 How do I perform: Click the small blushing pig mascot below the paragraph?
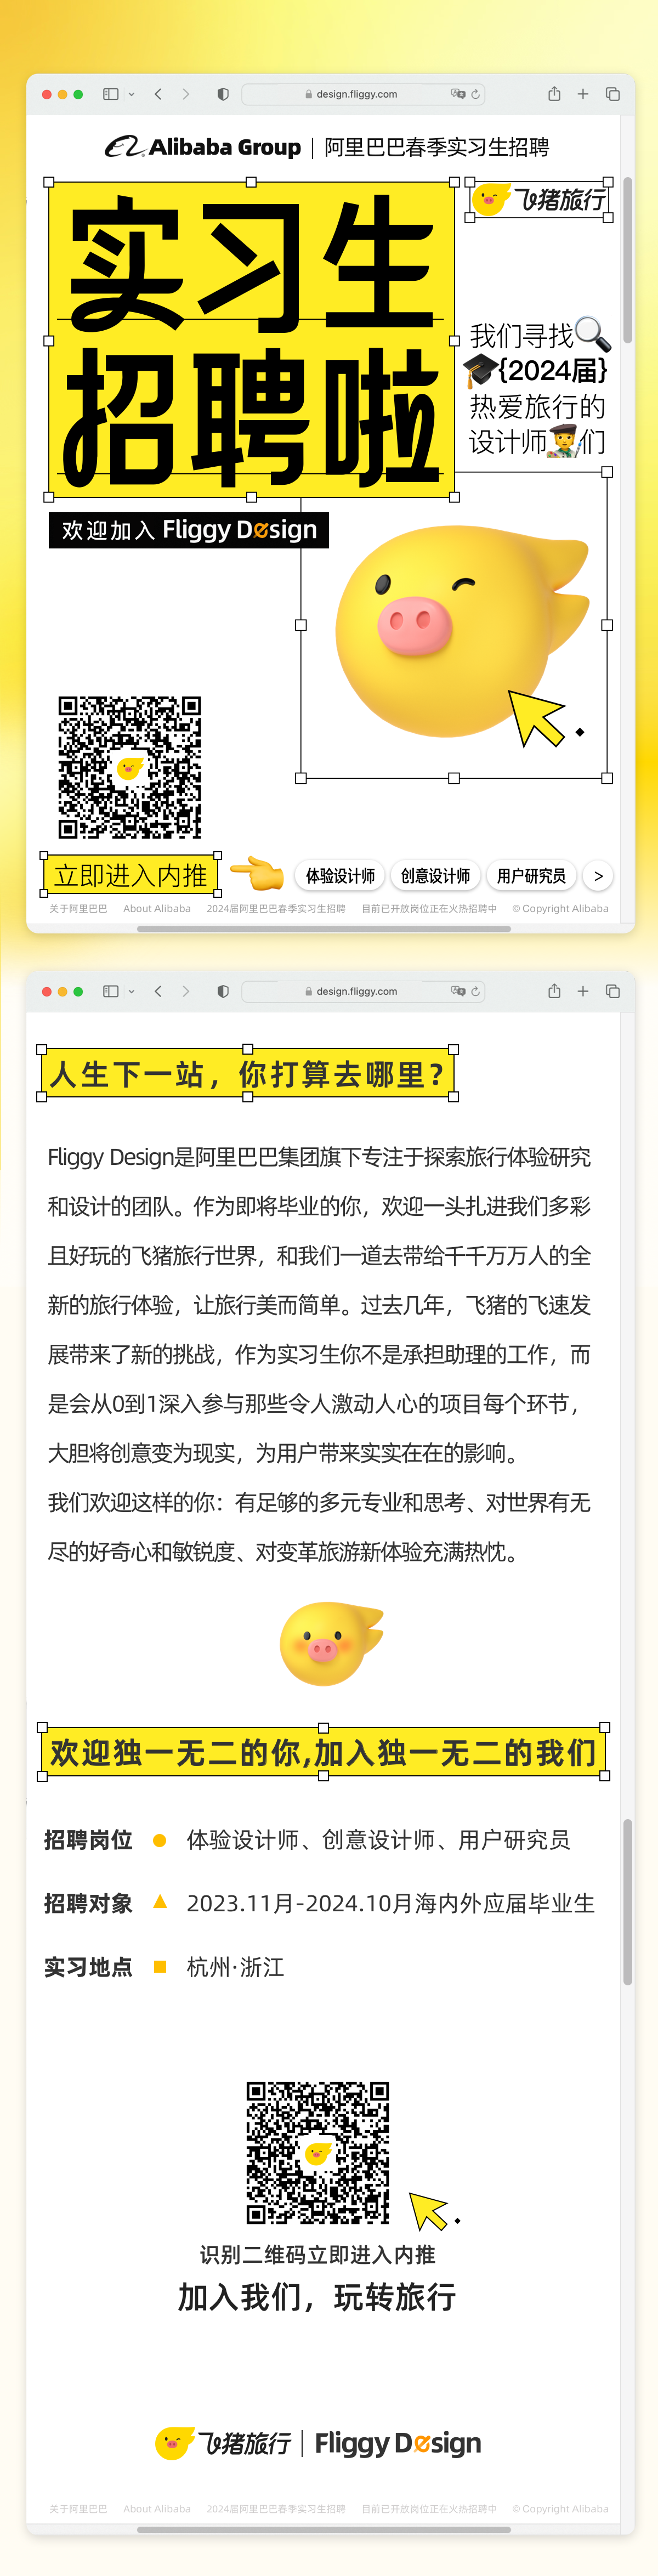tap(331, 1643)
